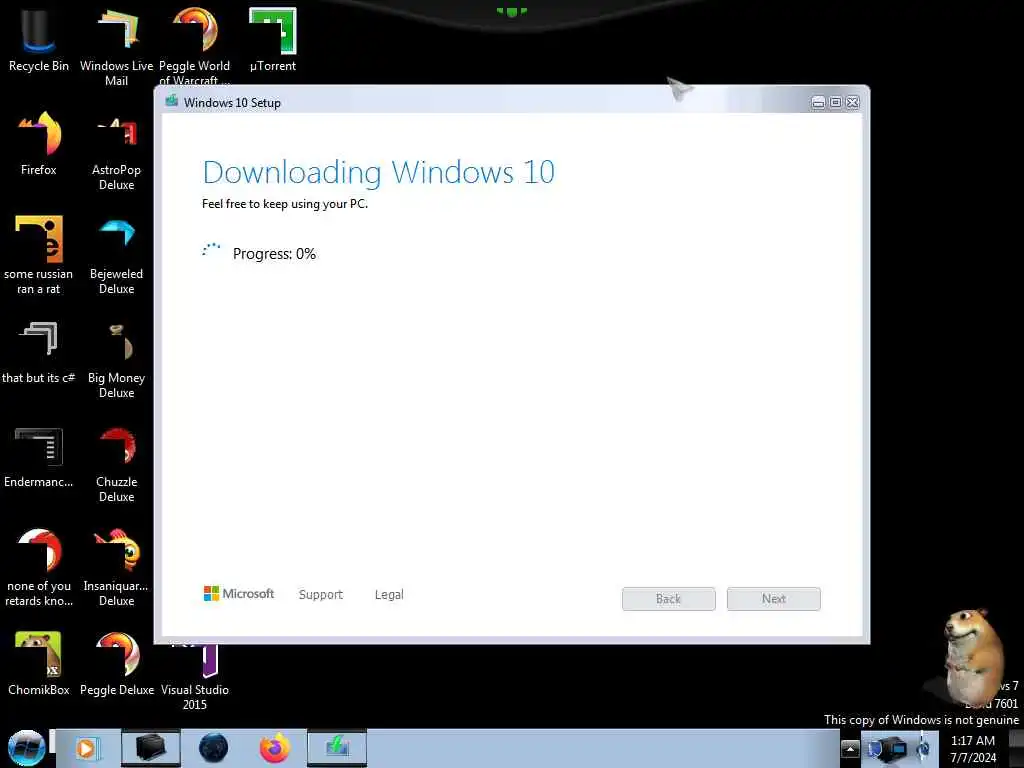Viewport: 1024px width, 768px height.
Task: Click the Big Money Deluxe desktop icon
Action: pos(116,359)
